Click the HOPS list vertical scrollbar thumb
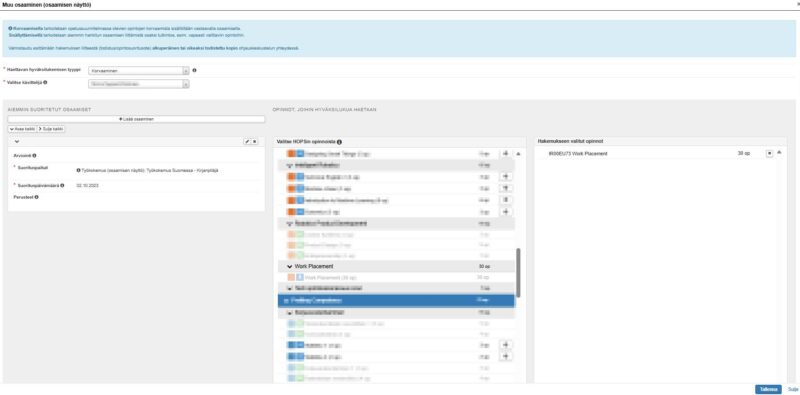The width and height of the screenshot is (800, 395). tap(518, 273)
